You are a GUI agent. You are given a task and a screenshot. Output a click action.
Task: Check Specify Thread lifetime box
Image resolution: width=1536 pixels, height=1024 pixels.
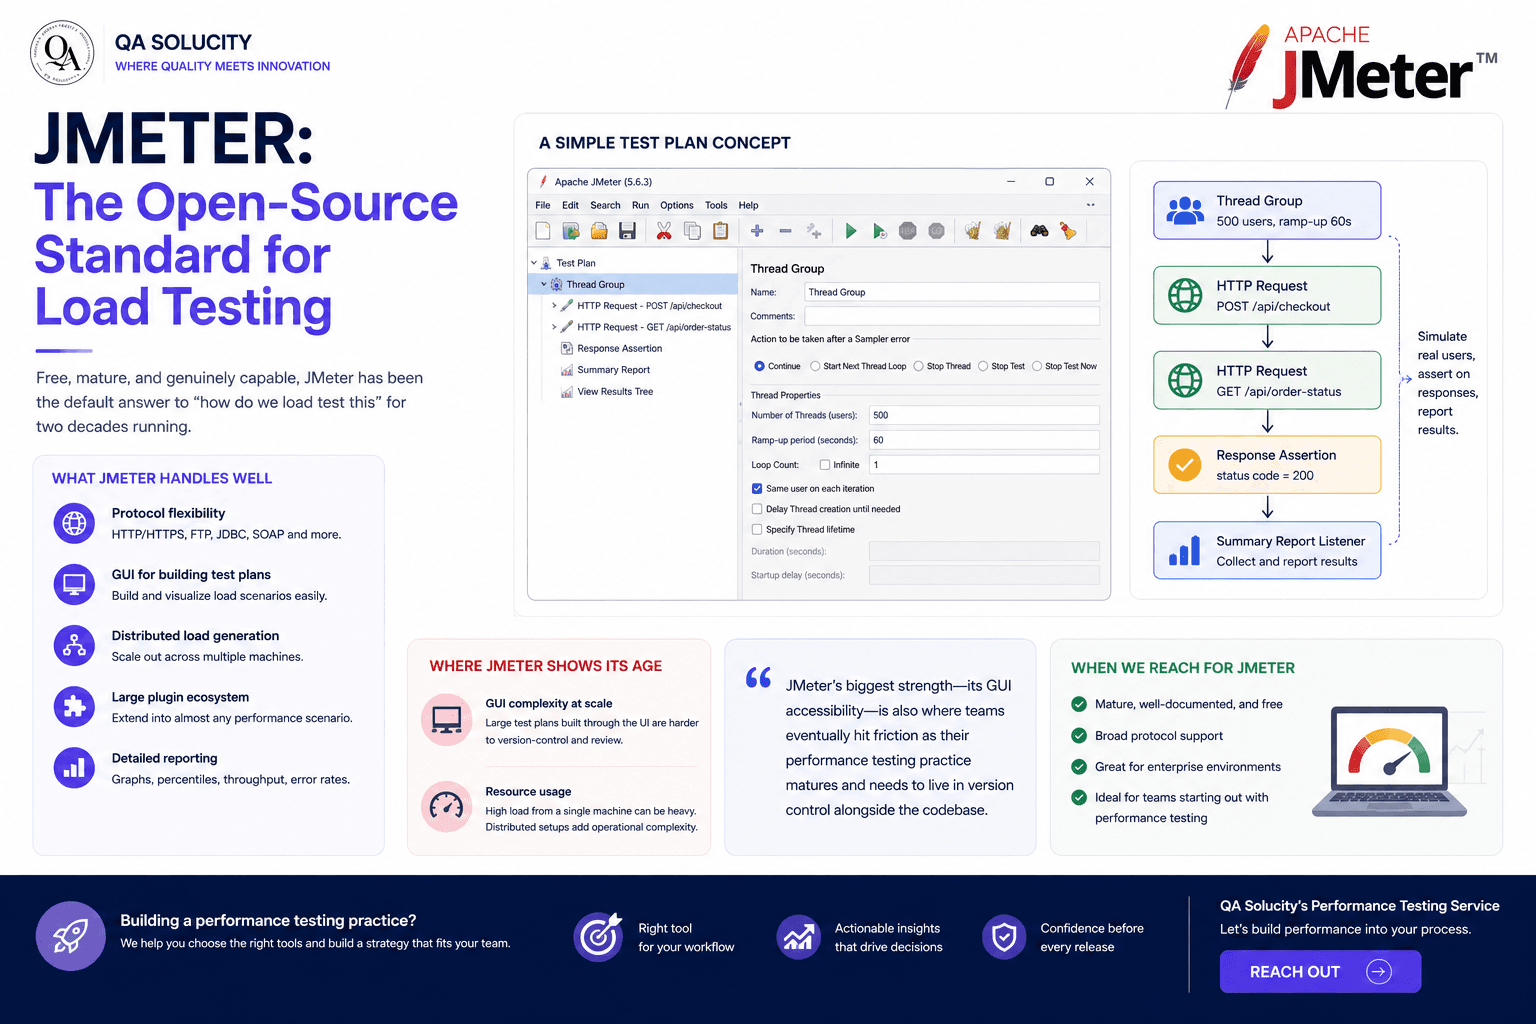(757, 530)
